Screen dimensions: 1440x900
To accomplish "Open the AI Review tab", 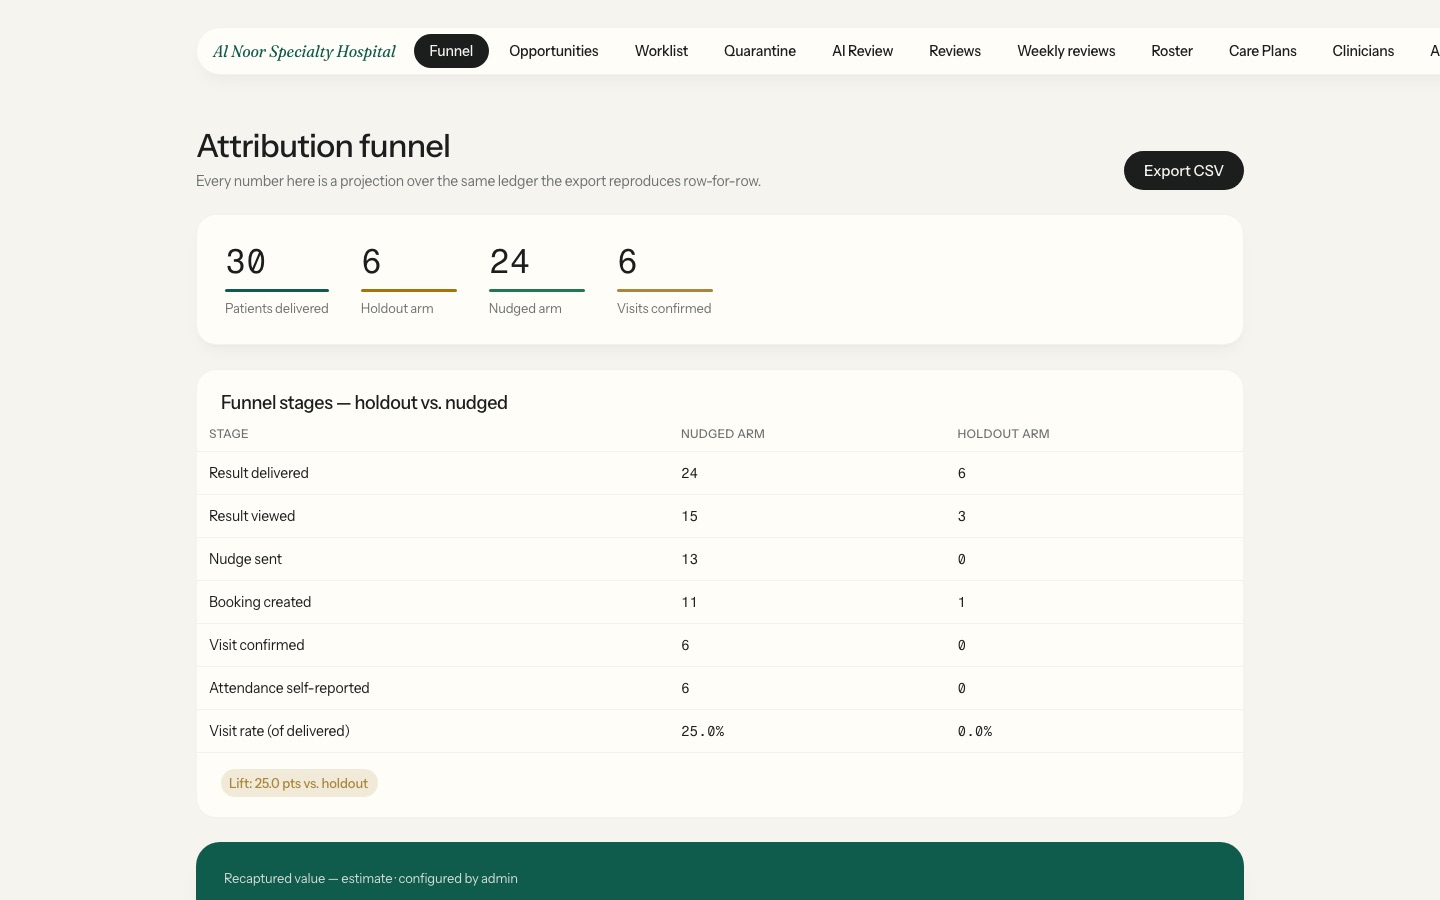I will pos(862,51).
